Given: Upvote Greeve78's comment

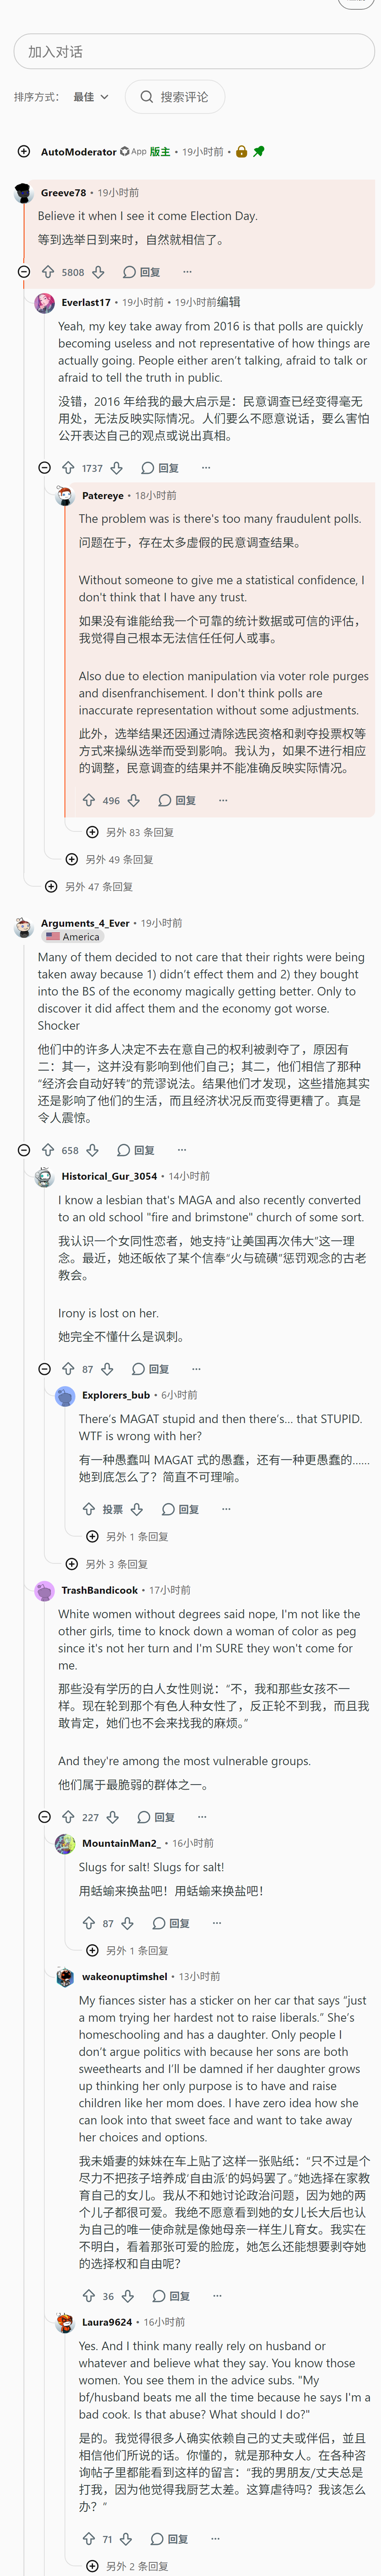Looking at the screenshot, I should (47, 272).
